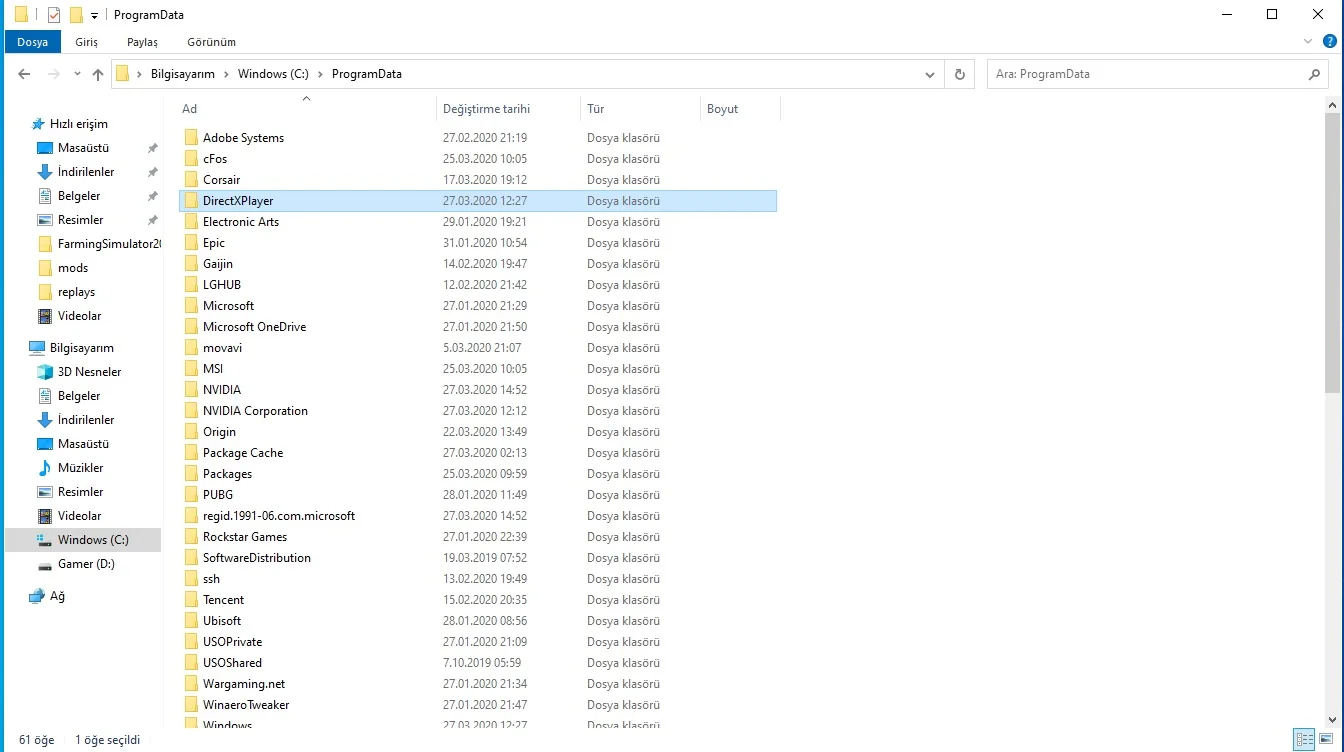This screenshot has height=752, width=1344.
Task: Open İndirilenler under Hızlı erişim
Action: tap(86, 172)
